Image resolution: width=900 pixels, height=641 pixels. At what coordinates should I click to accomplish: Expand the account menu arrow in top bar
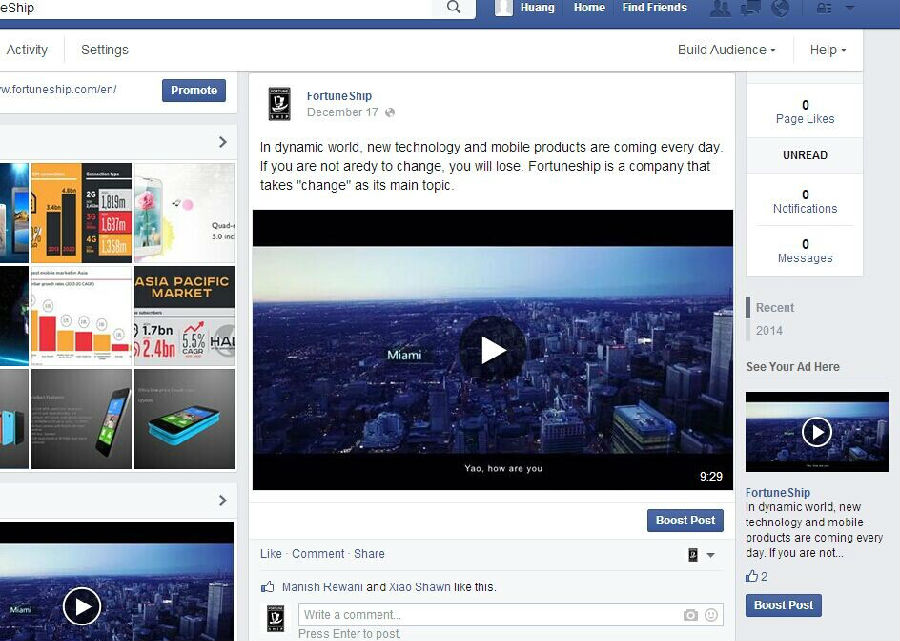tap(850, 8)
